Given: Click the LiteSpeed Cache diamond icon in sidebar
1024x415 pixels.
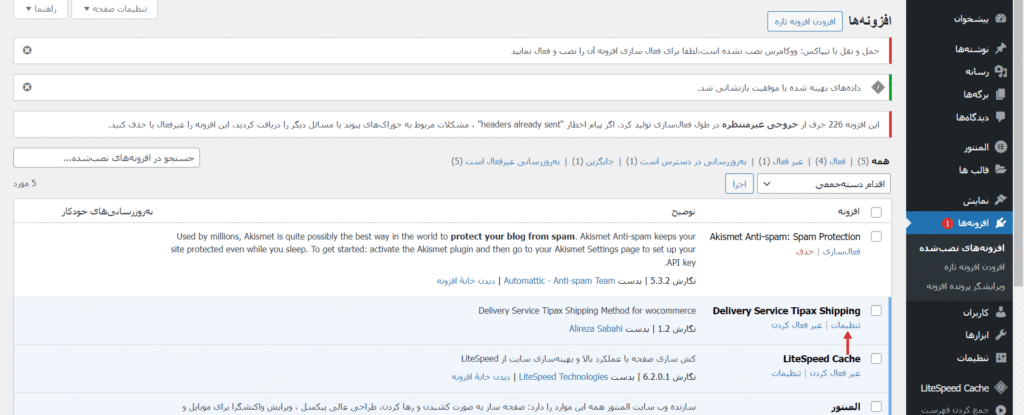Looking at the screenshot, I should click(1000, 388).
